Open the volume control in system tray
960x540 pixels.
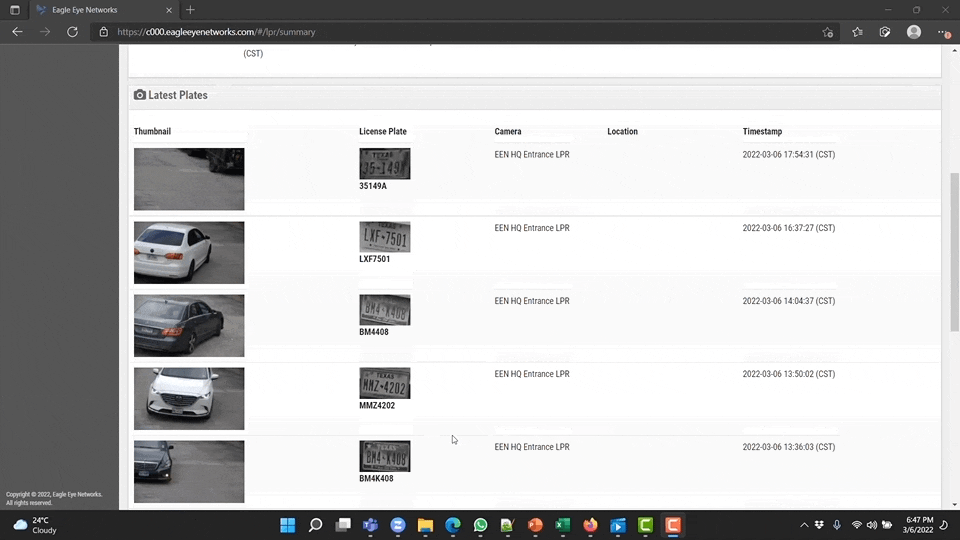click(x=872, y=525)
